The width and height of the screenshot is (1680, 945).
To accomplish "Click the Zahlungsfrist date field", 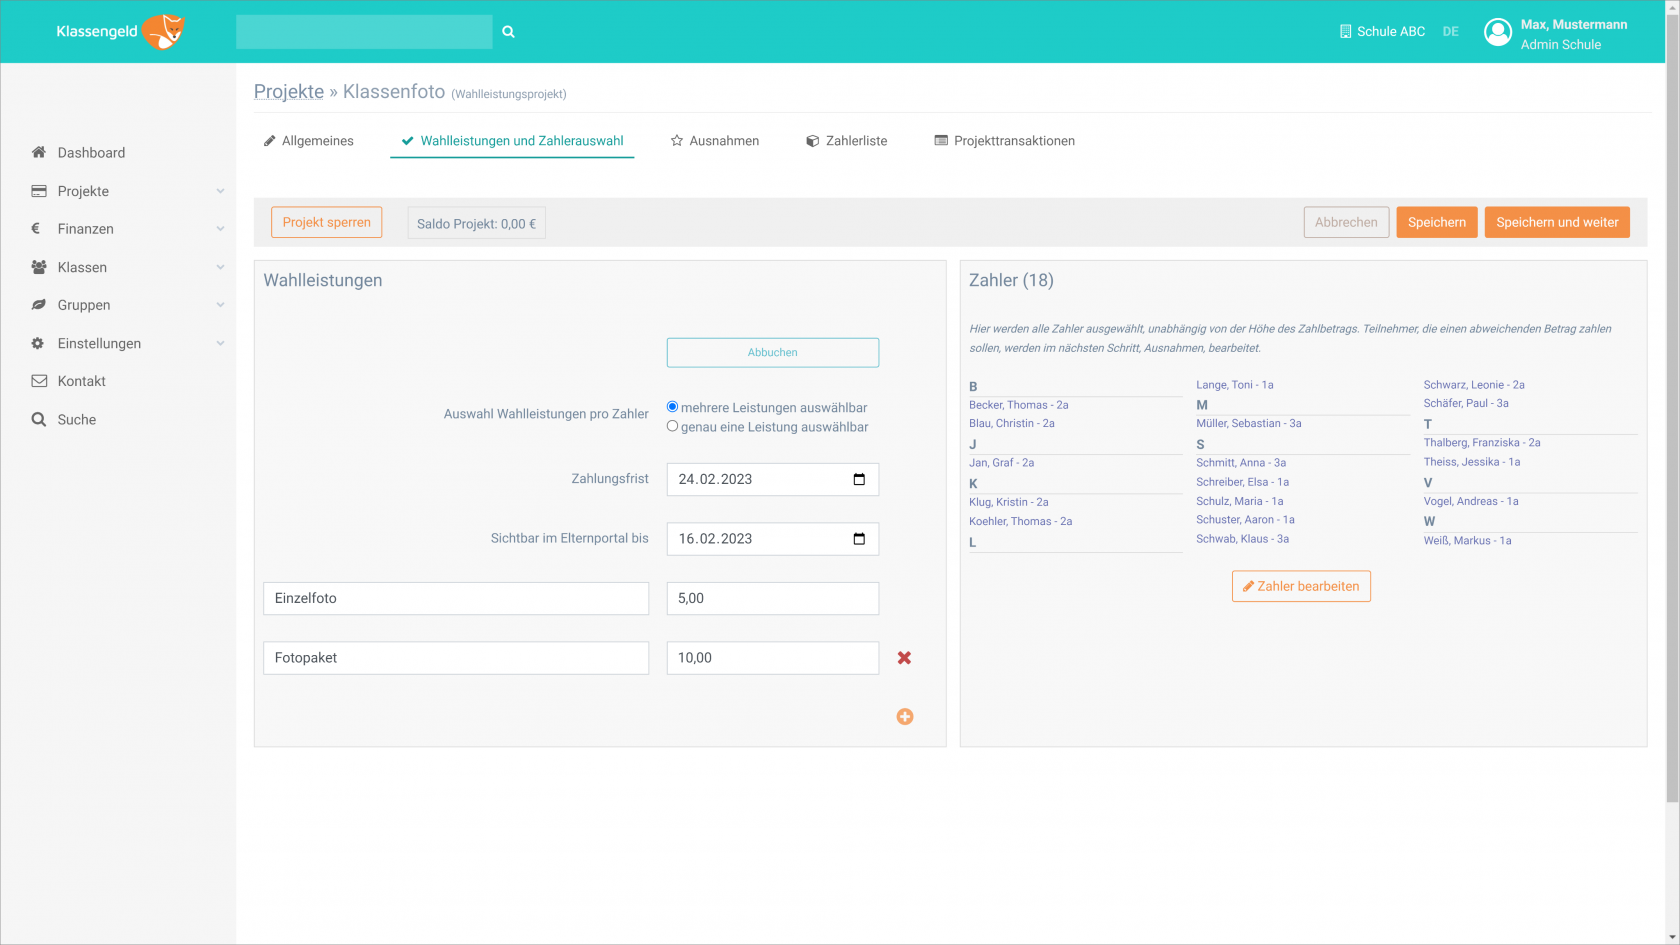I will [773, 479].
